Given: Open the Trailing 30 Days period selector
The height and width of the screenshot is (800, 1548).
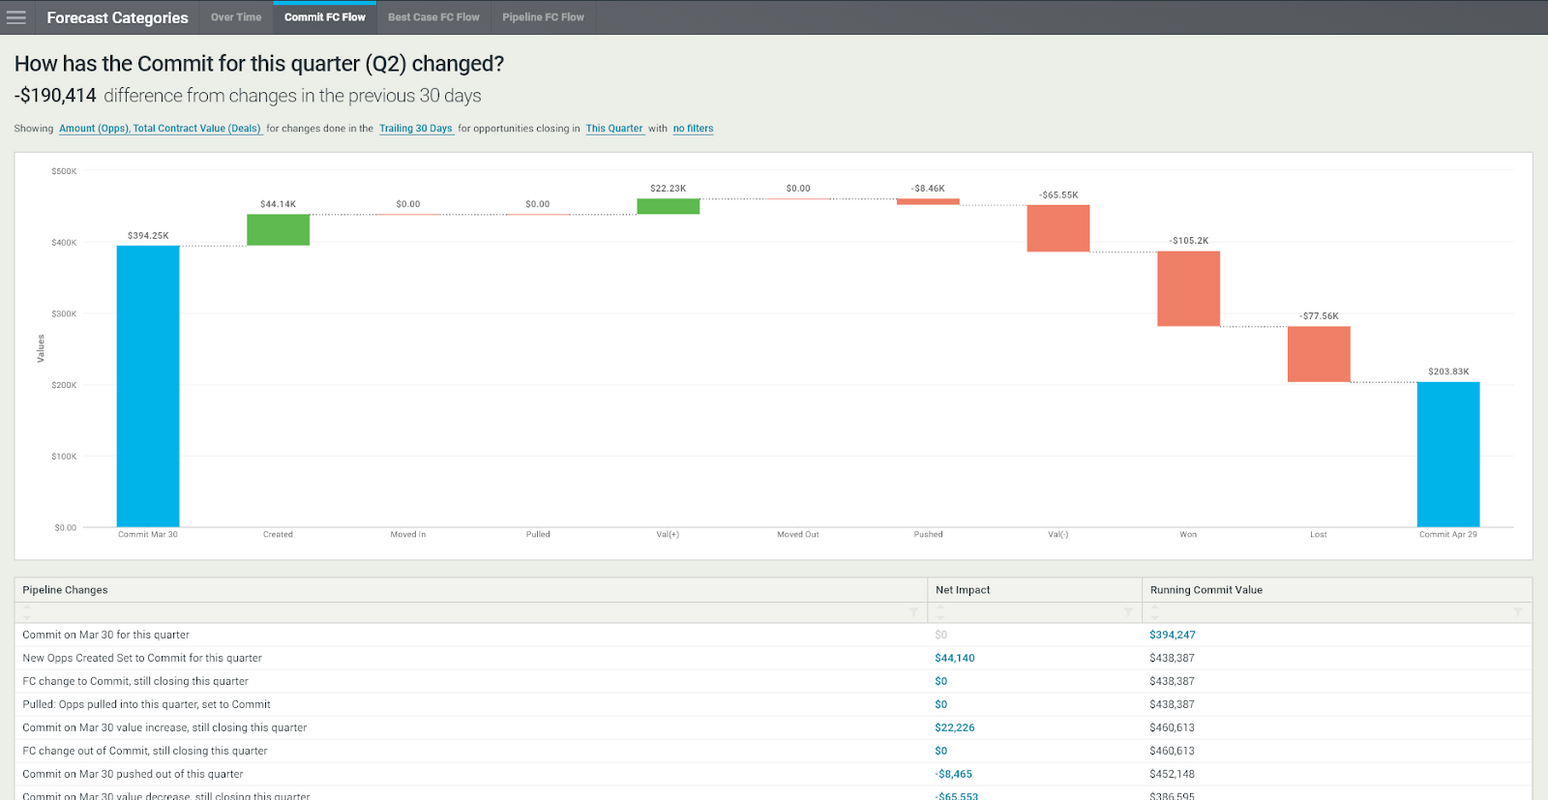Looking at the screenshot, I should click(x=415, y=128).
